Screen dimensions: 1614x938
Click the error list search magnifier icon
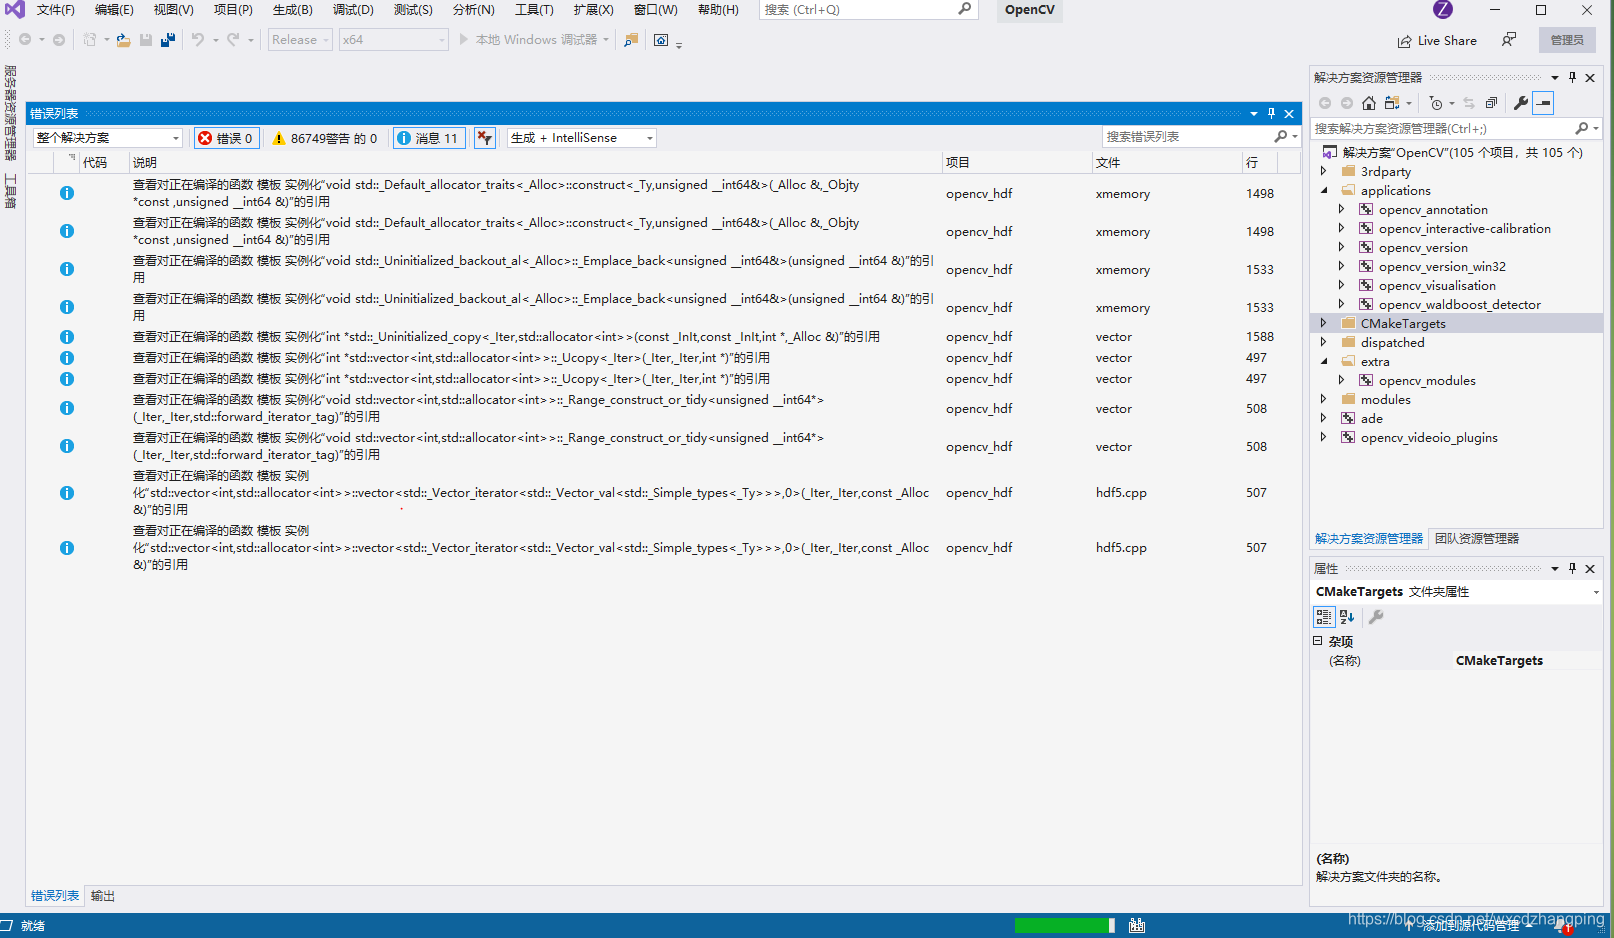(x=1281, y=136)
